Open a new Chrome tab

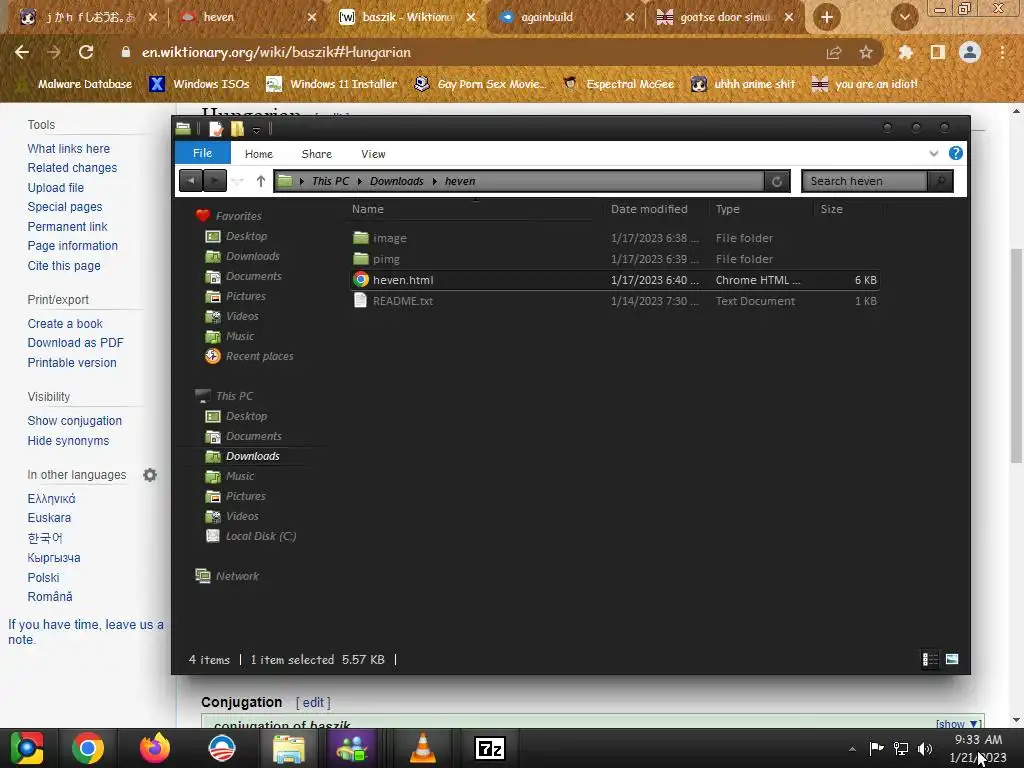click(827, 17)
